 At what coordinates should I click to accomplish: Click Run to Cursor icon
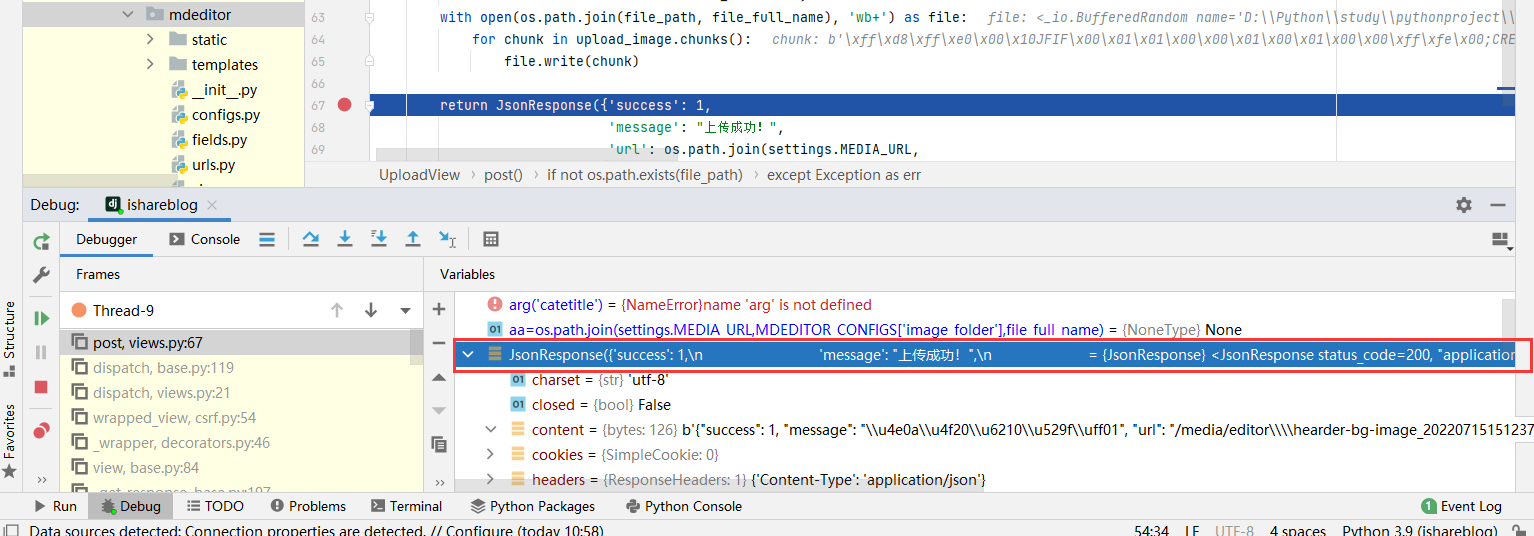447,239
